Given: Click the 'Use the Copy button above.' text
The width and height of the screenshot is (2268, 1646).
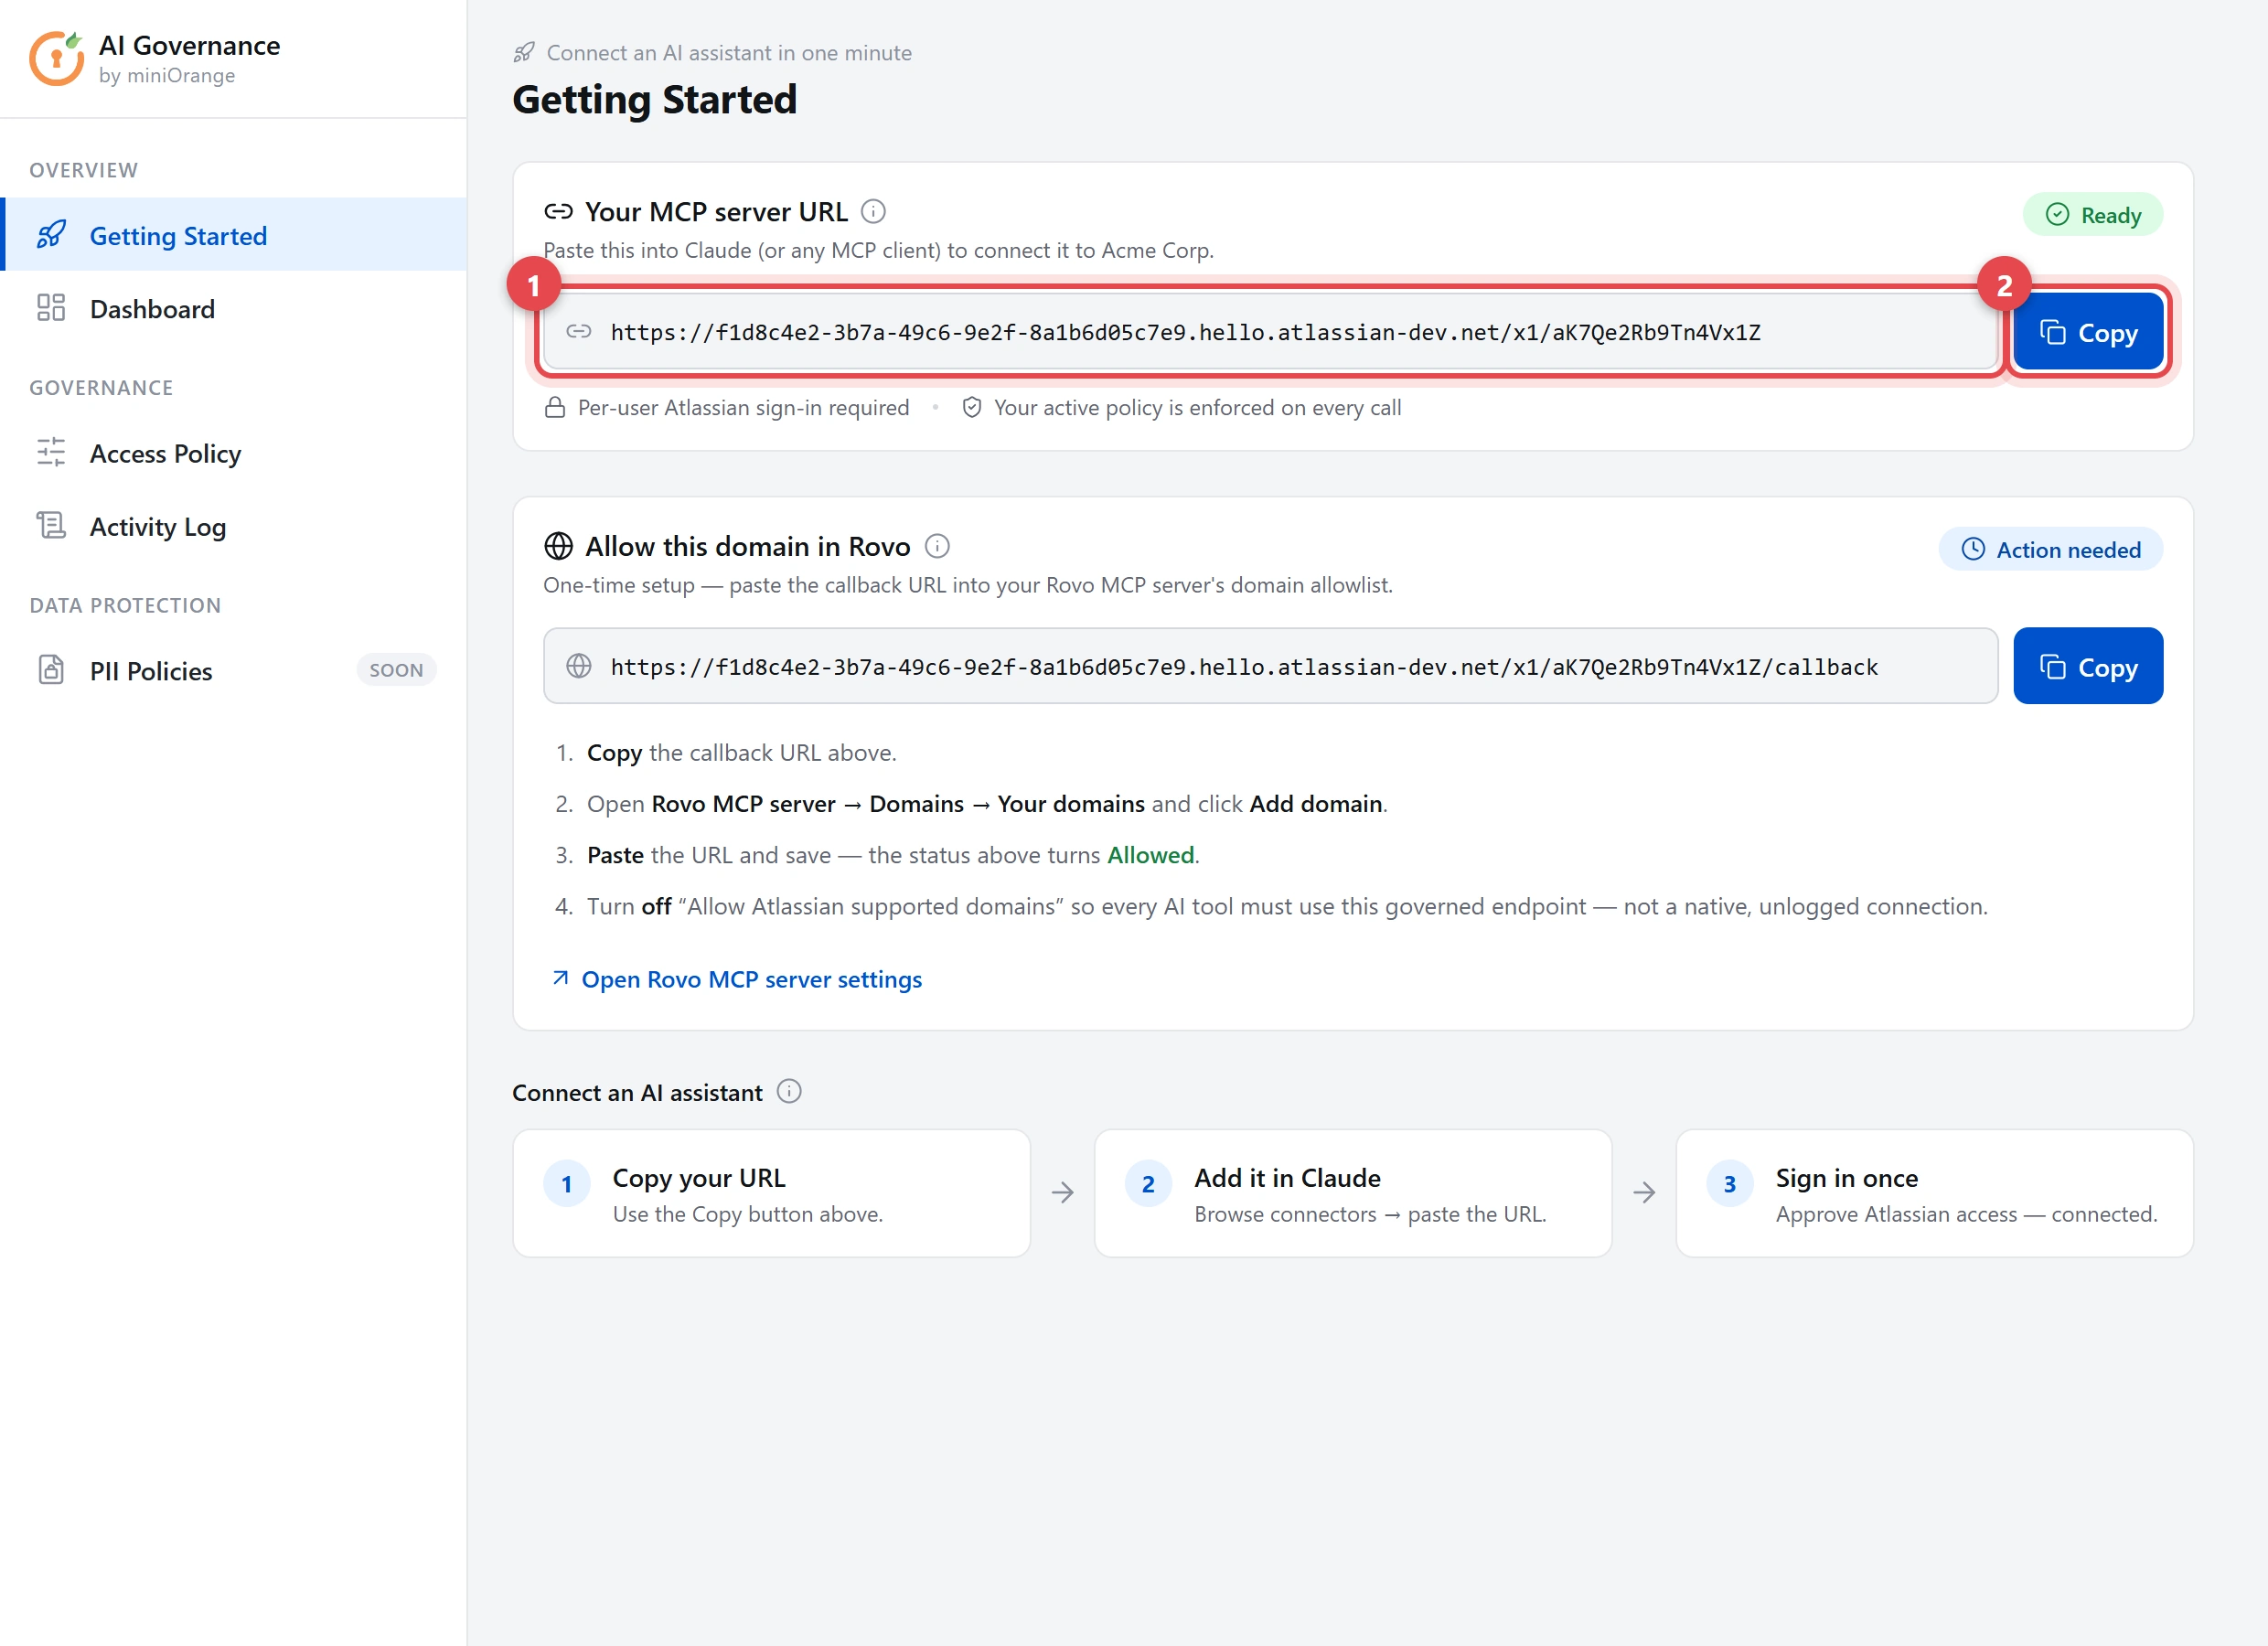Looking at the screenshot, I should (748, 1214).
